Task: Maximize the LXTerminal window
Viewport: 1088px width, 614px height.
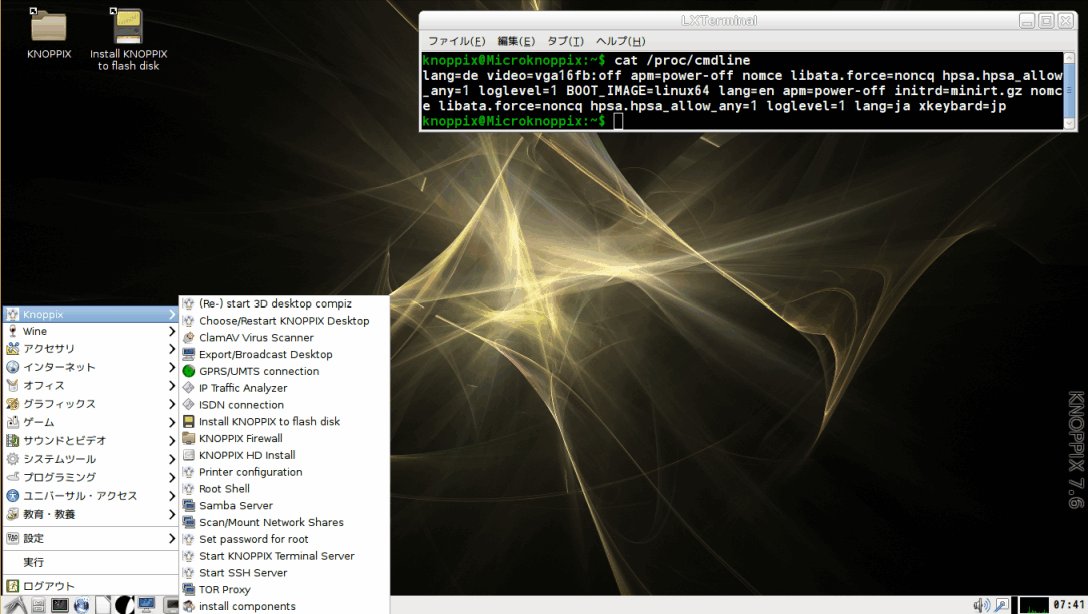Action: 1046,21
